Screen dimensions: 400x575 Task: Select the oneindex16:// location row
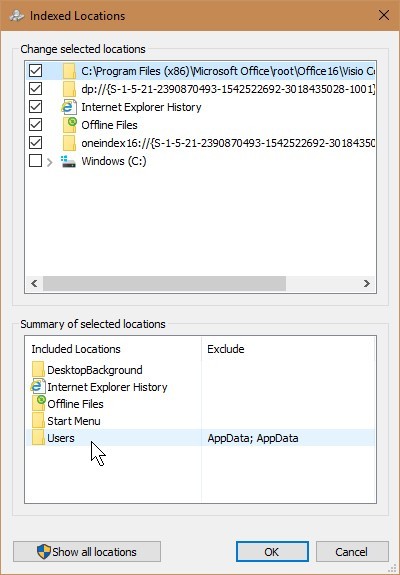pos(201,143)
